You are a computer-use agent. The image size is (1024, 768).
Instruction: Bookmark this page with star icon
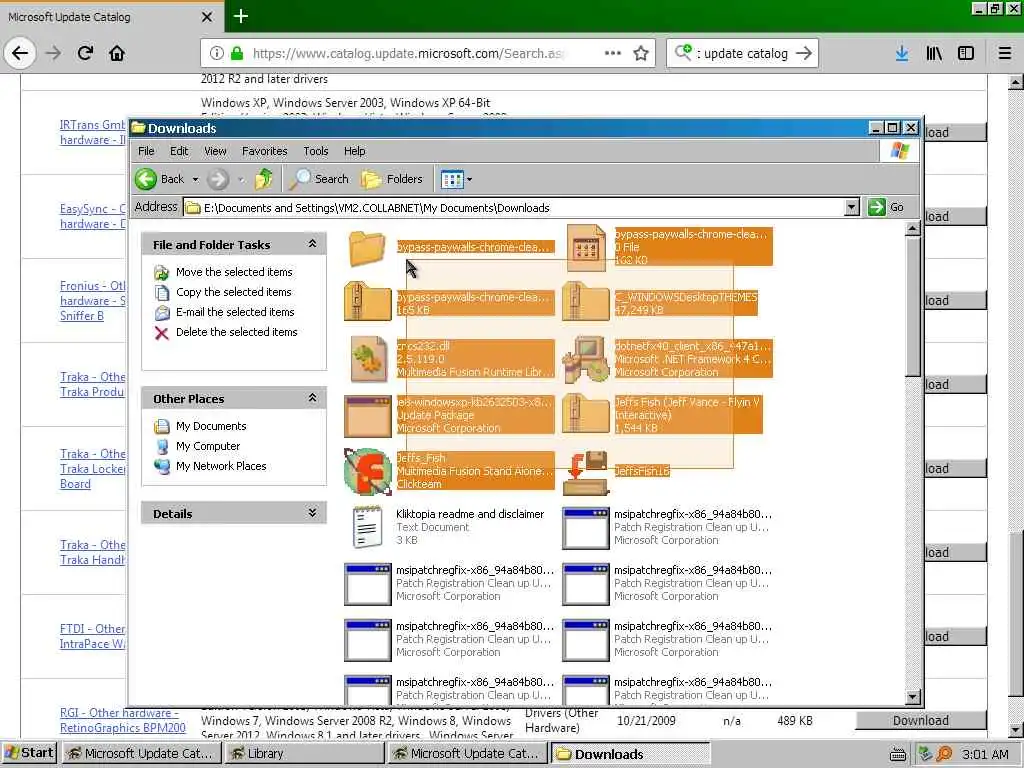click(641, 54)
